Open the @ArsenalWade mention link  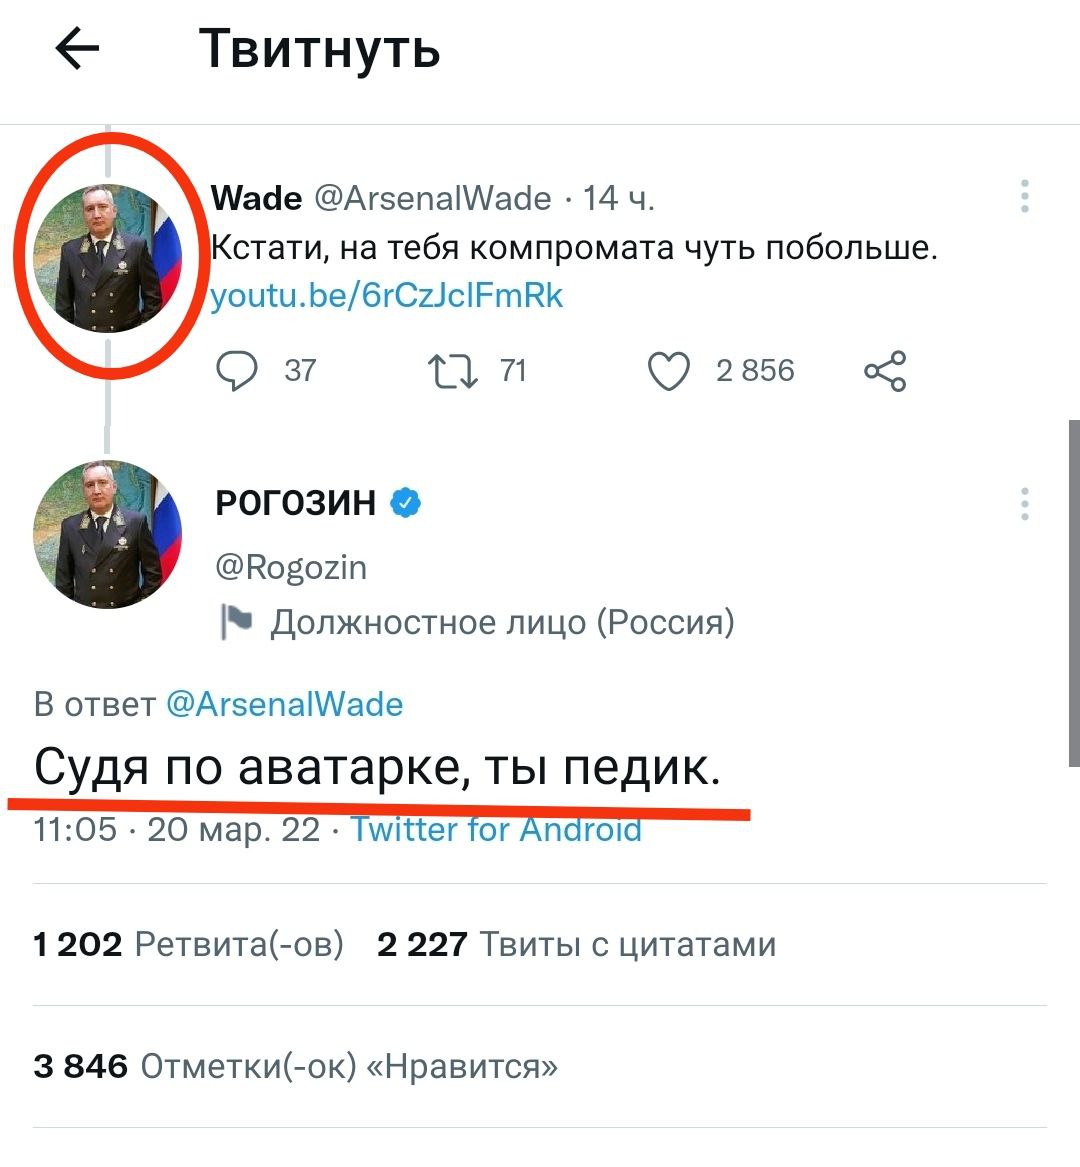pyautogui.click(x=284, y=704)
